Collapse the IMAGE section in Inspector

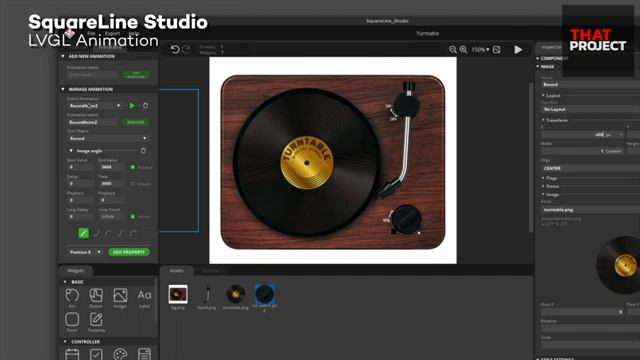pyautogui.click(x=538, y=66)
